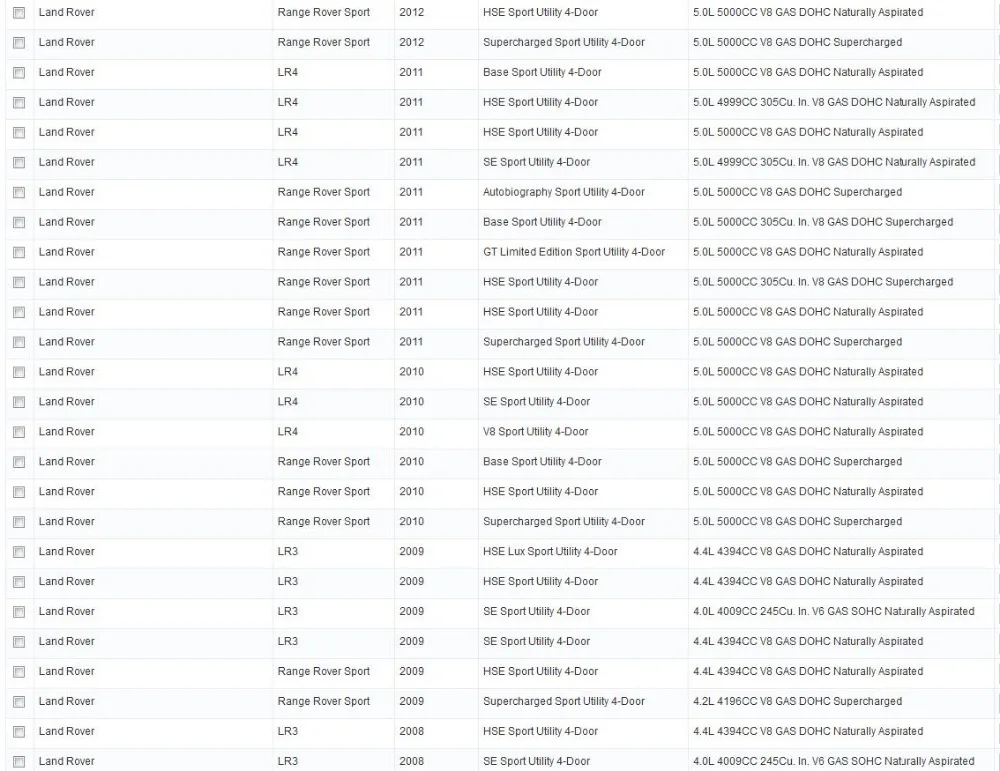Screen dimensions: 1000x771
Task: Click 2011 LR4 SE '5.0L 4999CC 305Cu. In.' engine cell
Action: point(834,162)
